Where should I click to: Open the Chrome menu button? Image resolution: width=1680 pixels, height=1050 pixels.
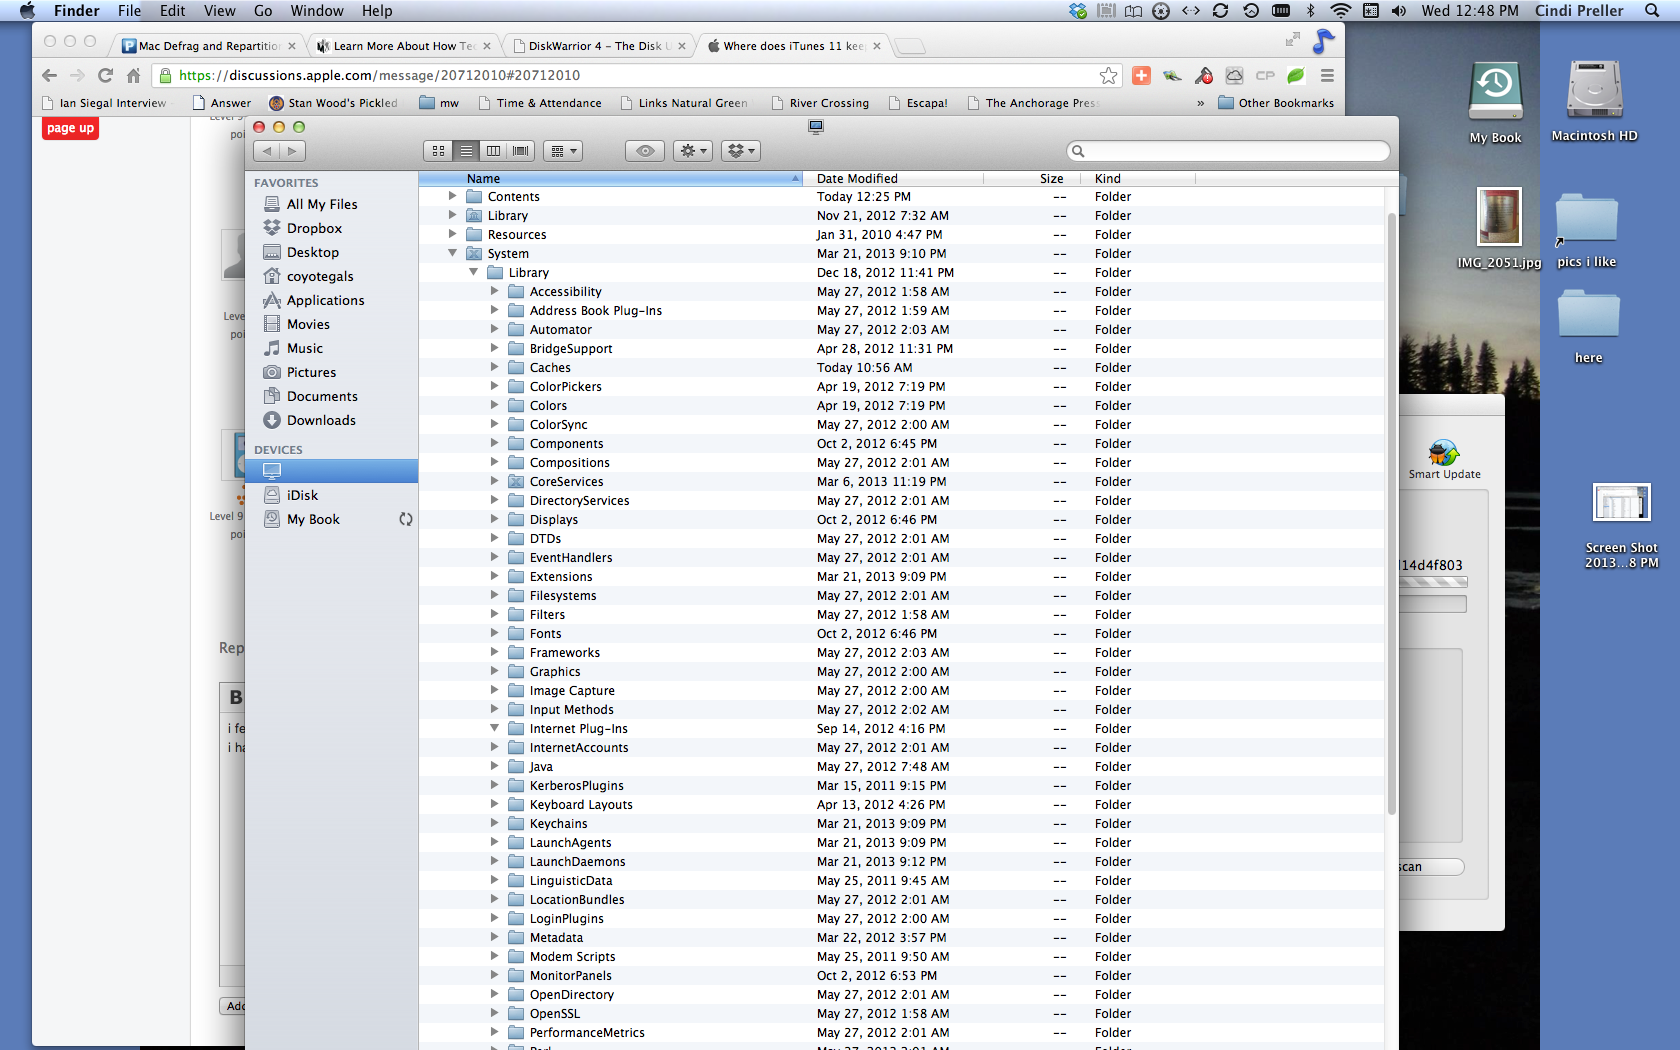click(1327, 75)
